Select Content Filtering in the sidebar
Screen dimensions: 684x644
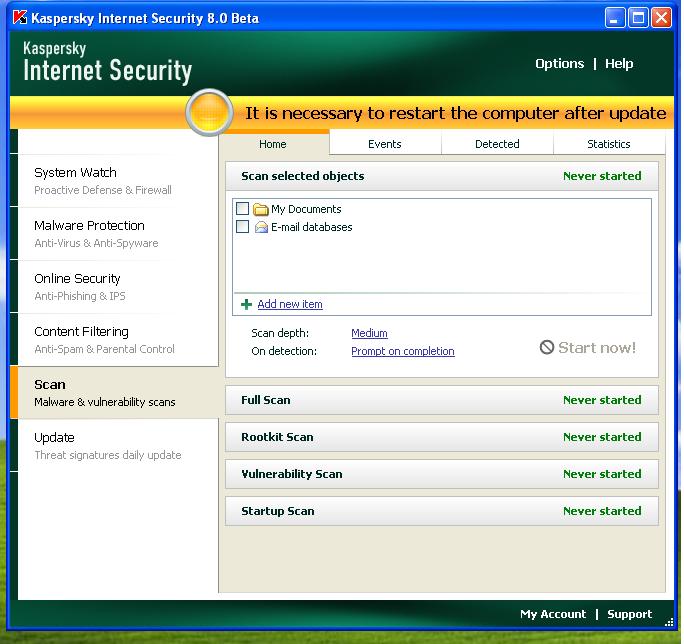click(x=118, y=340)
